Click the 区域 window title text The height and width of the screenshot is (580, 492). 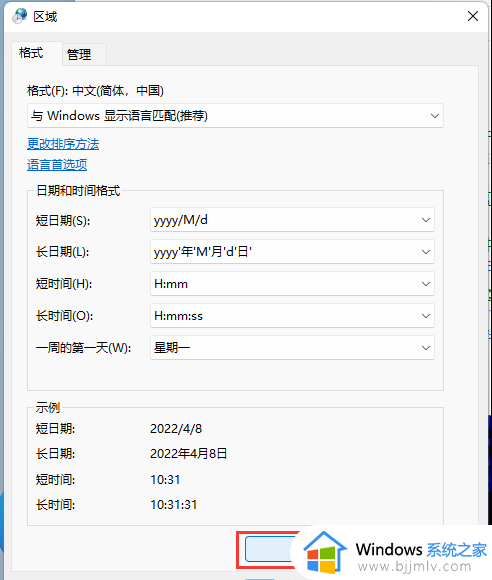pos(46,17)
